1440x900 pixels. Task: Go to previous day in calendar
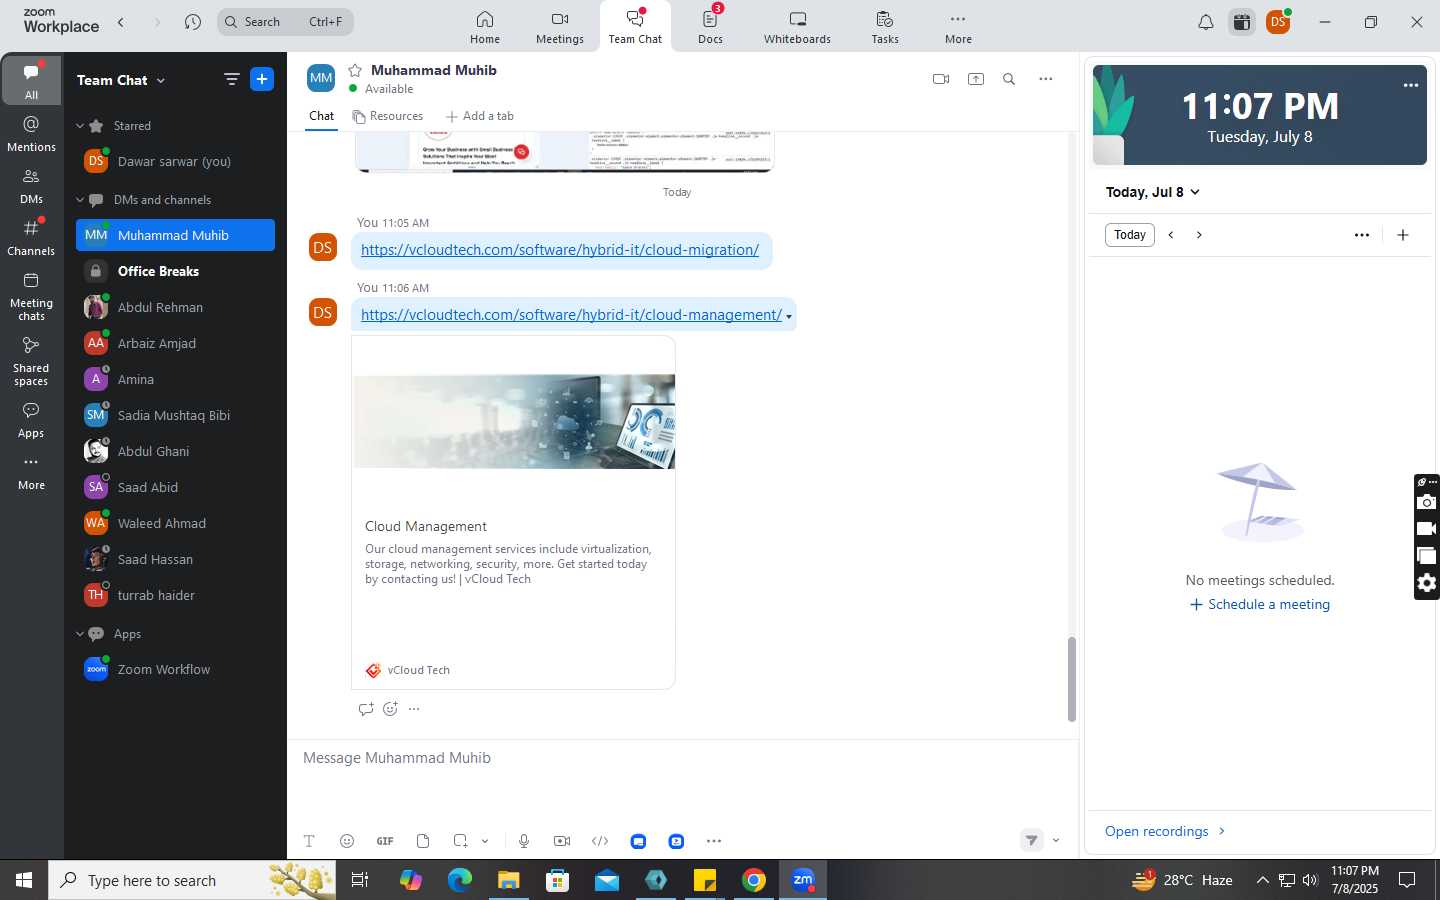coord(1171,235)
